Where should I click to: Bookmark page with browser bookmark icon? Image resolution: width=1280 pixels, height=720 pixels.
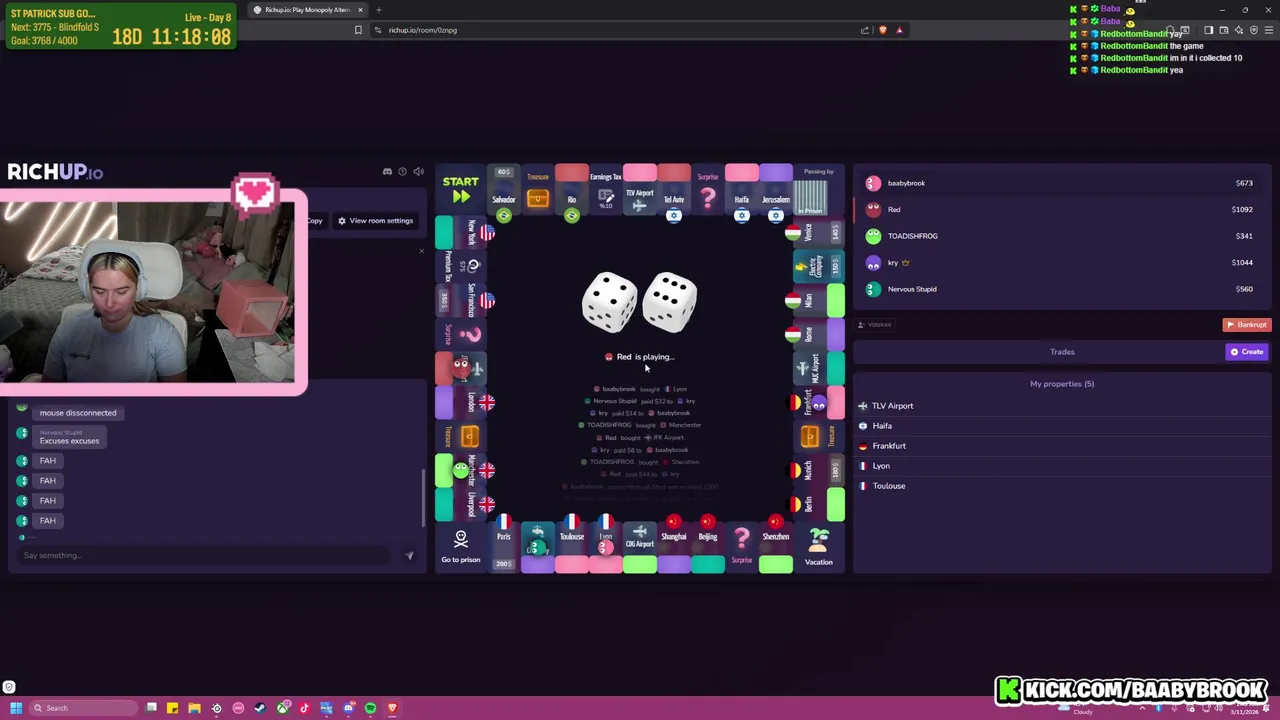click(x=358, y=30)
